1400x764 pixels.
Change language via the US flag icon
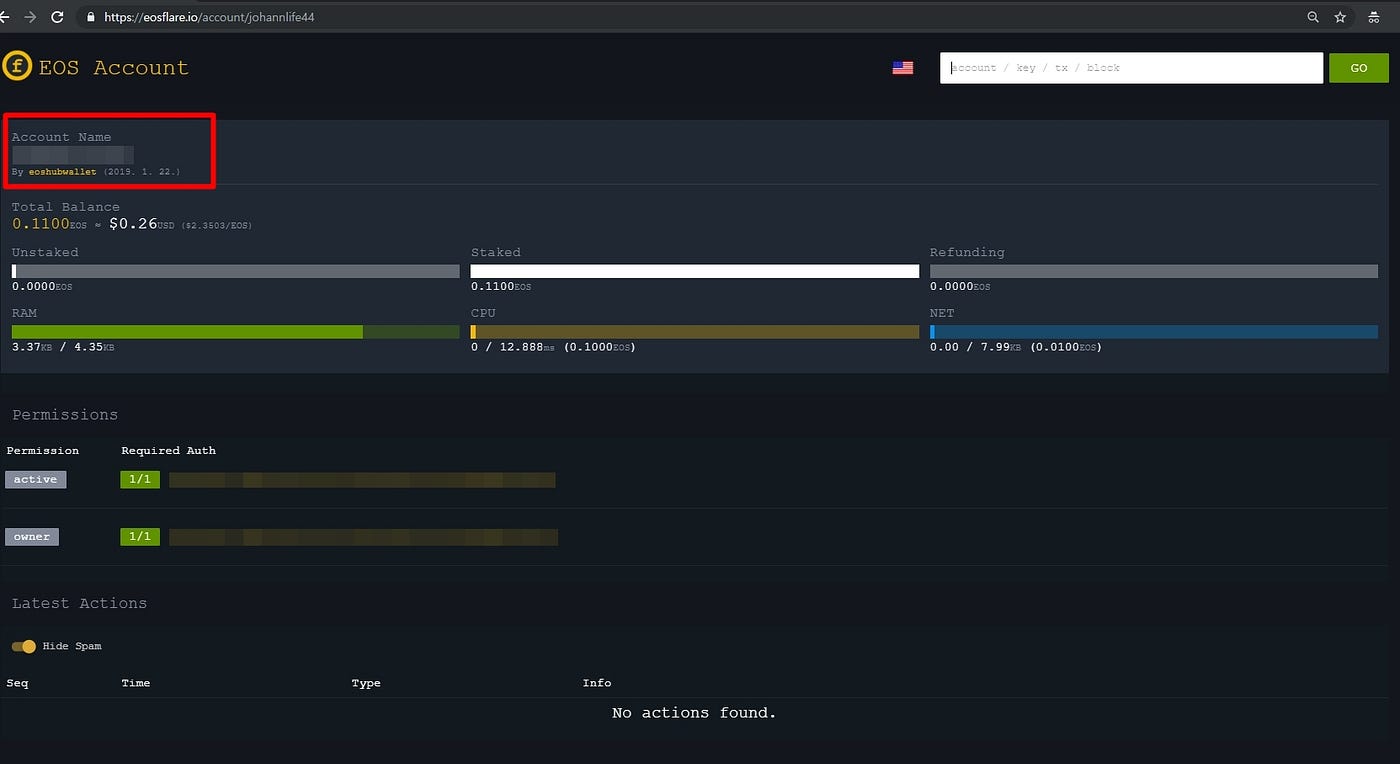pyautogui.click(x=903, y=68)
